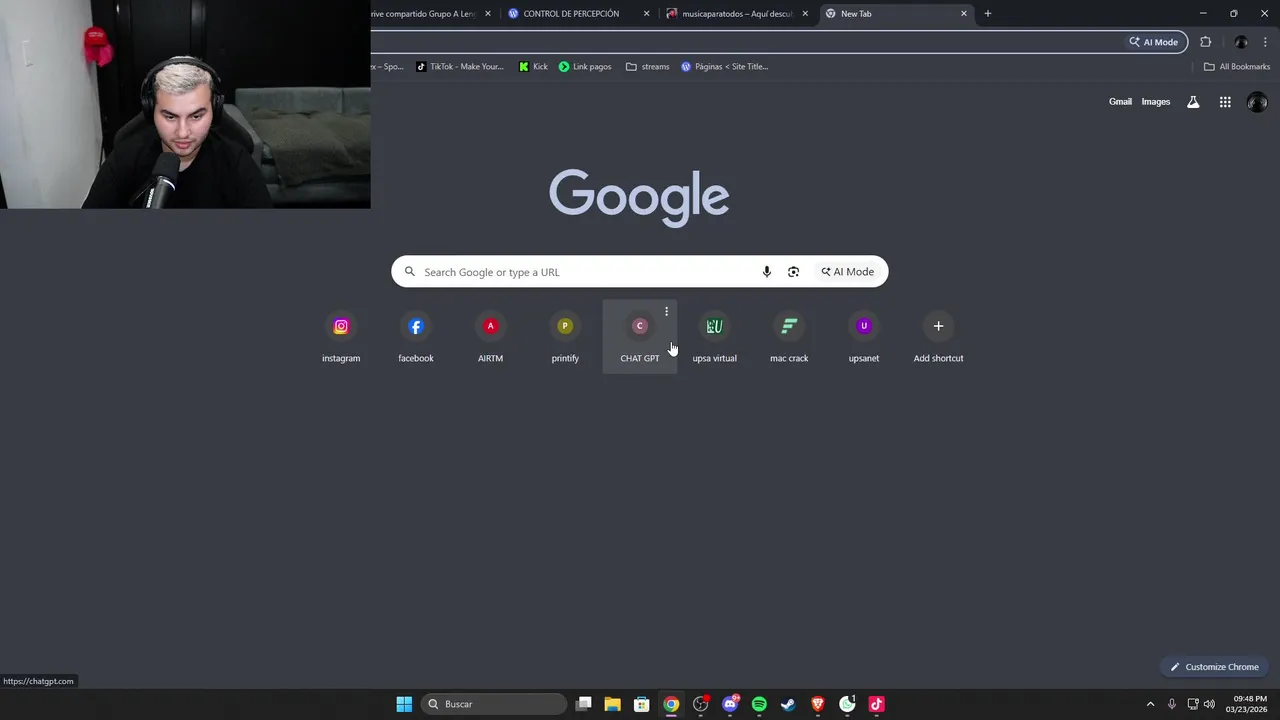This screenshot has height=720, width=1280.
Task: Click the Google logo
Action: 639,197
